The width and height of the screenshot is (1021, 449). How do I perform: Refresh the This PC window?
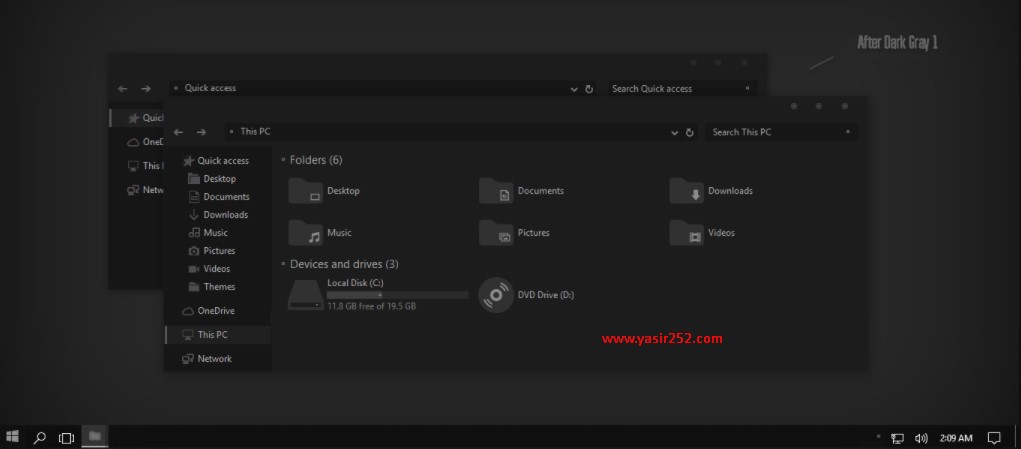click(690, 132)
